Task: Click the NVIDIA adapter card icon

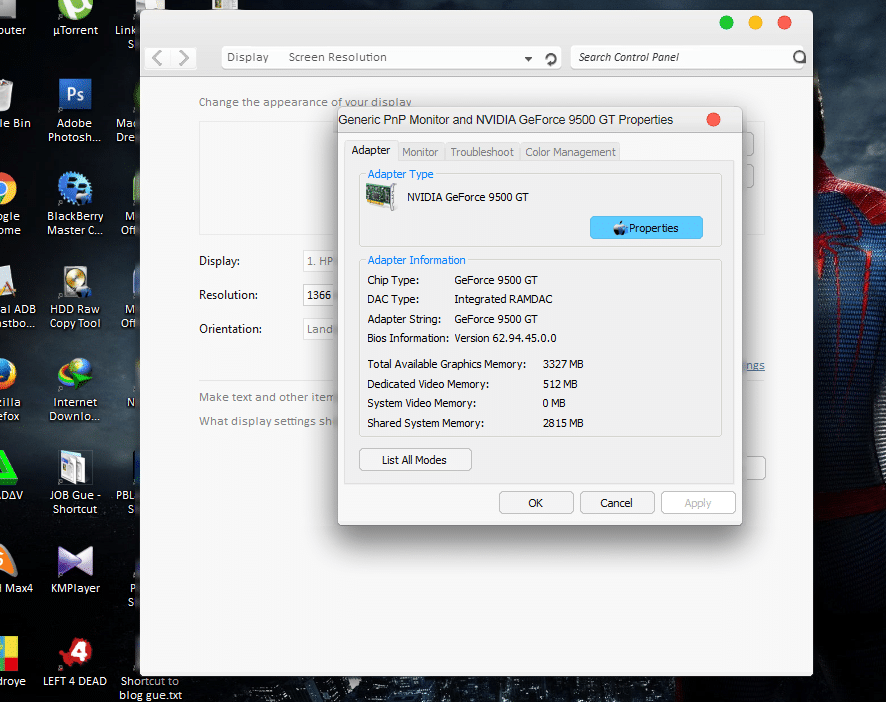Action: click(x=381, y=197)
